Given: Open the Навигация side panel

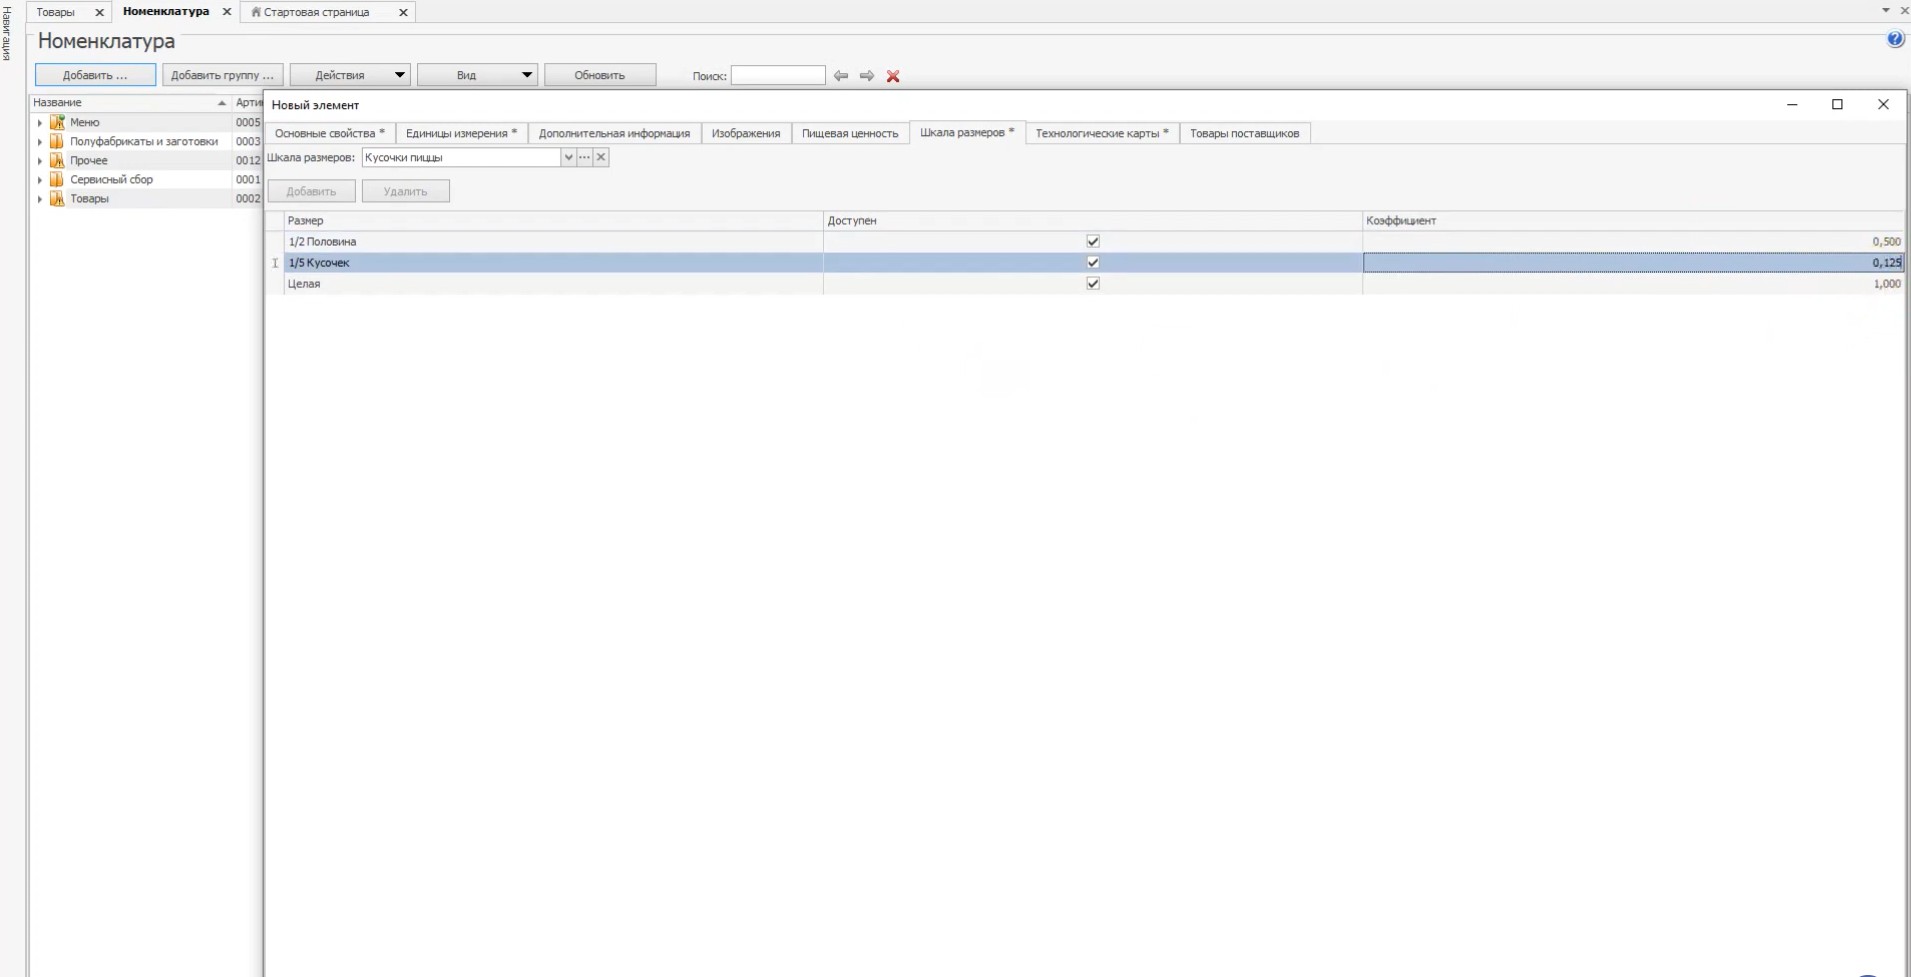Looking at the screenshot, I should 7,32.
